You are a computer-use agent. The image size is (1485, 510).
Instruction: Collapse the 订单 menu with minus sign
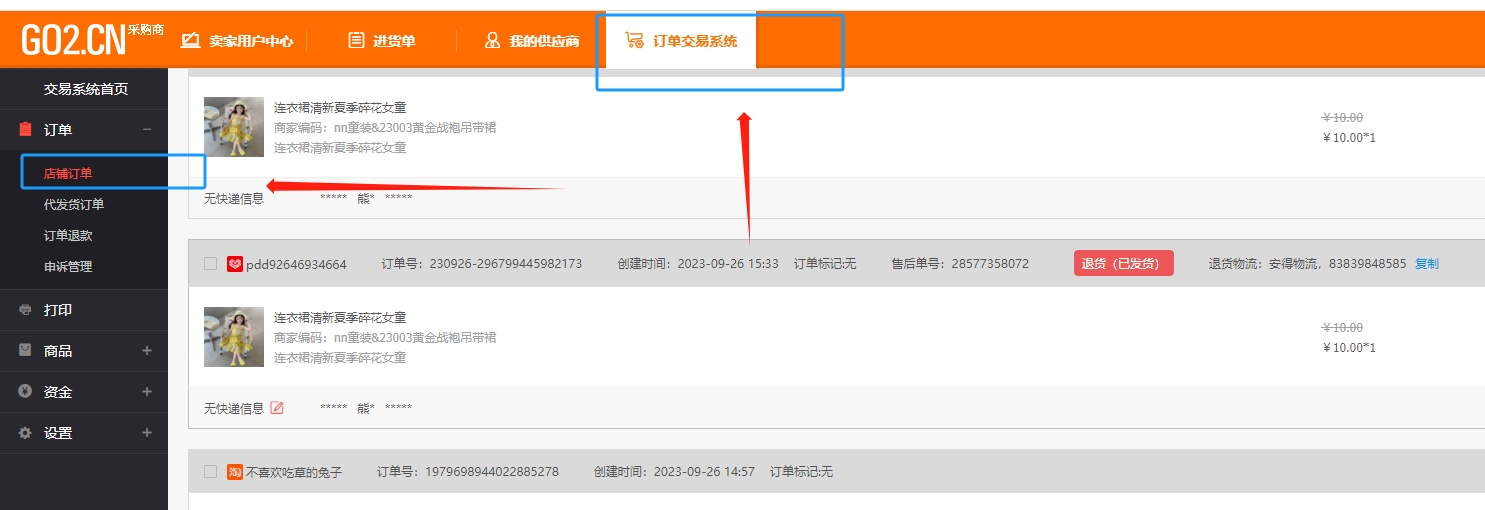(x=147, y=129)
